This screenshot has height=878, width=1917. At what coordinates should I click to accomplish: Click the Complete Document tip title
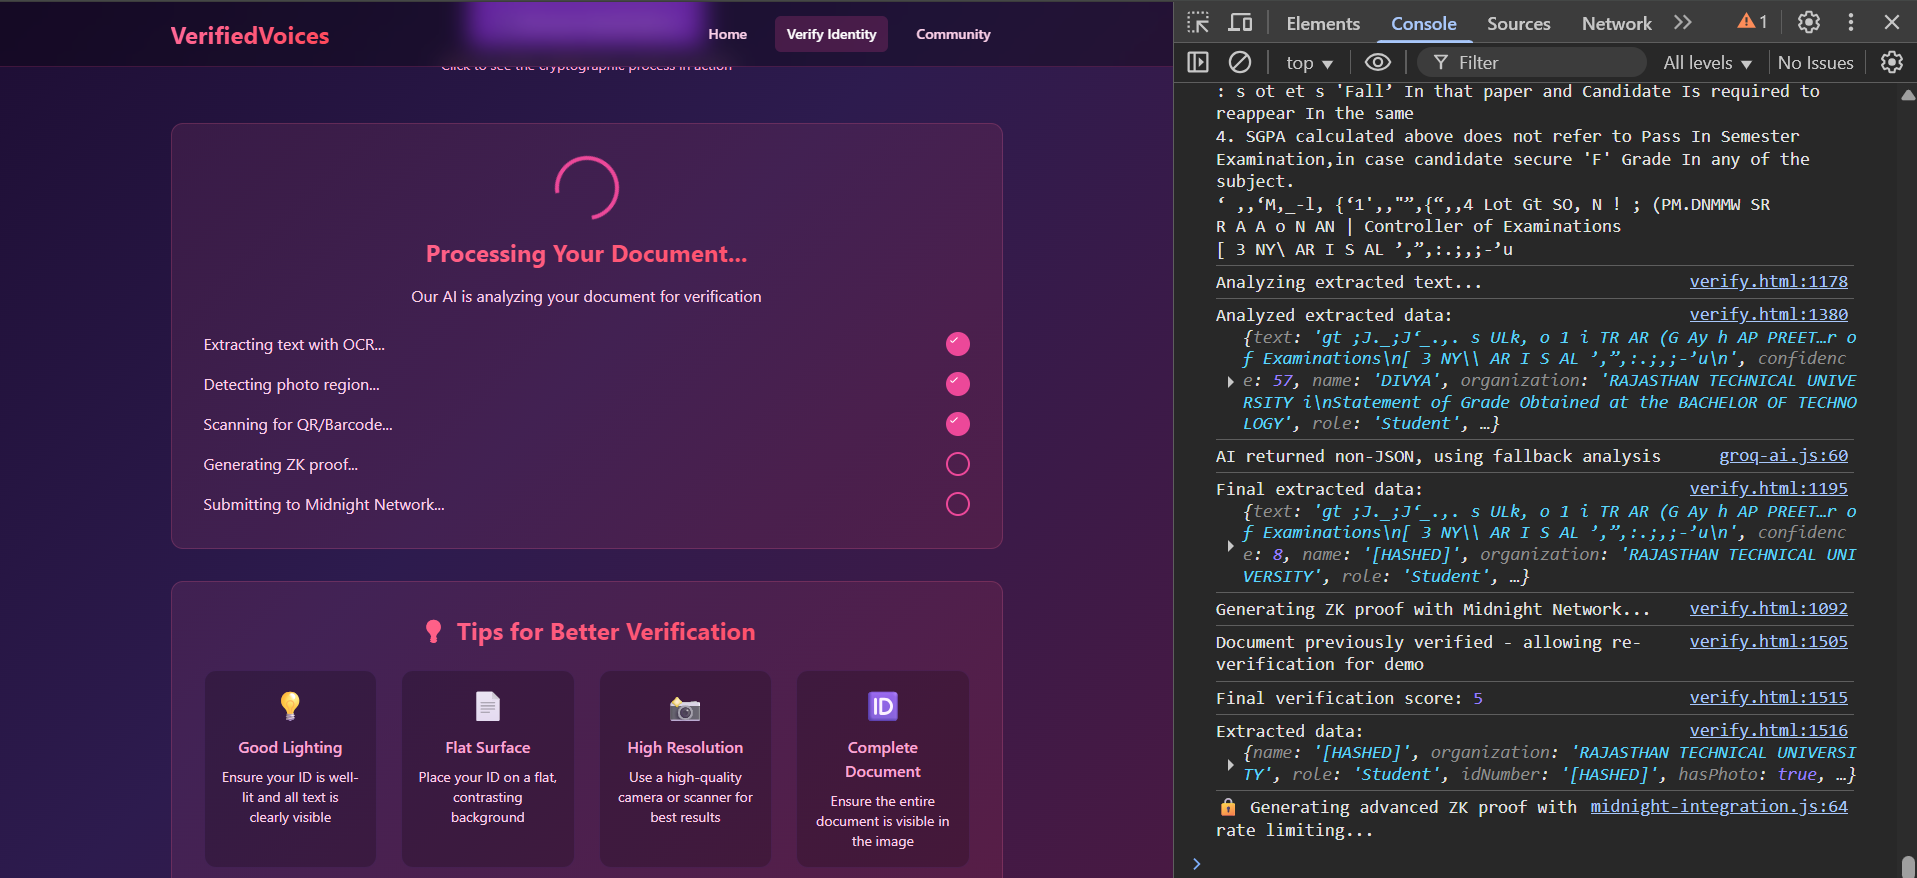pos(883,760)
